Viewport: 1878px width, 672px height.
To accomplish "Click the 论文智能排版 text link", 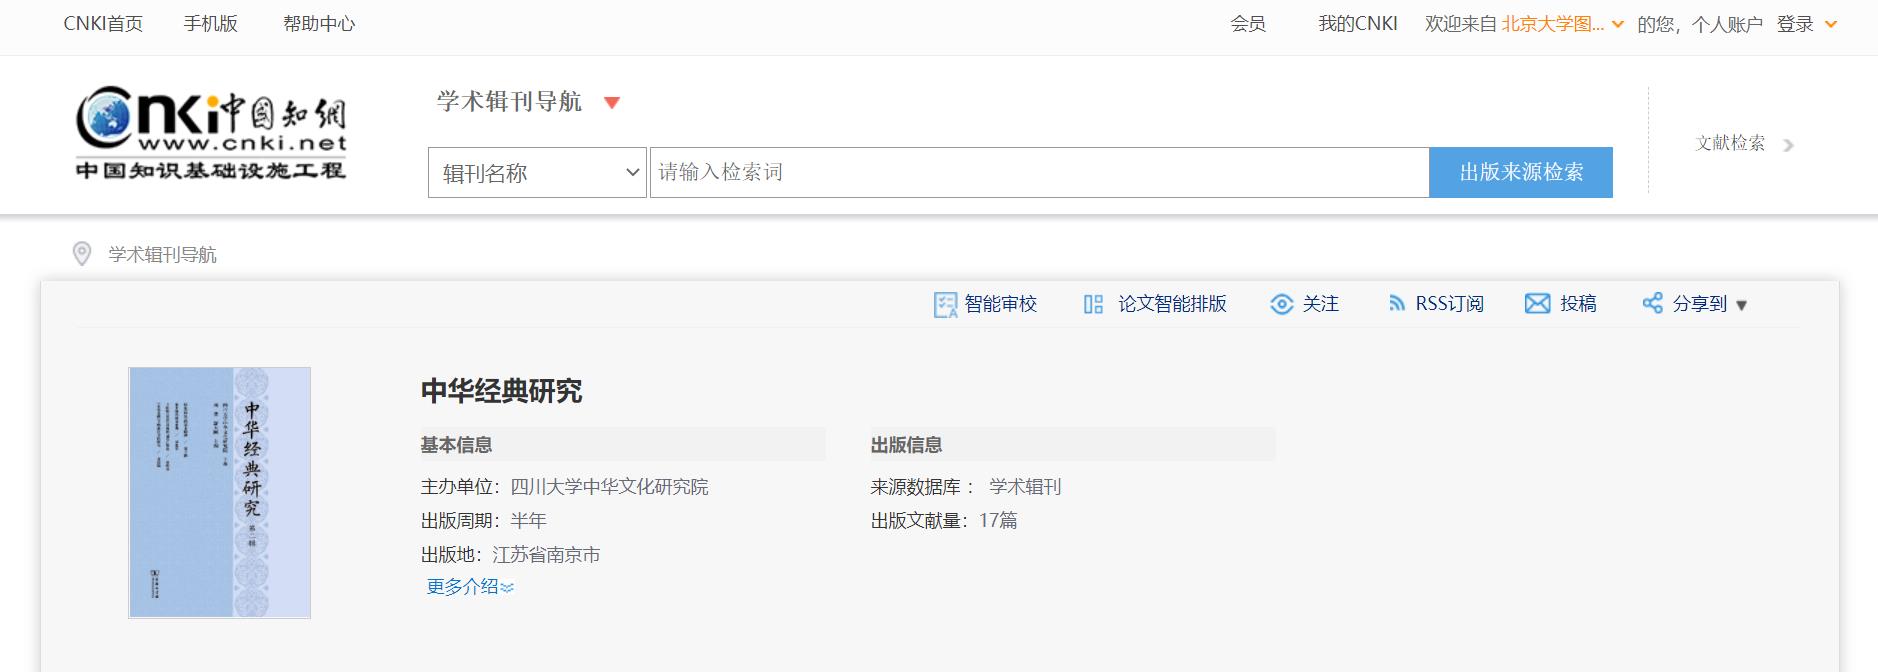I will click(1172, 304).
